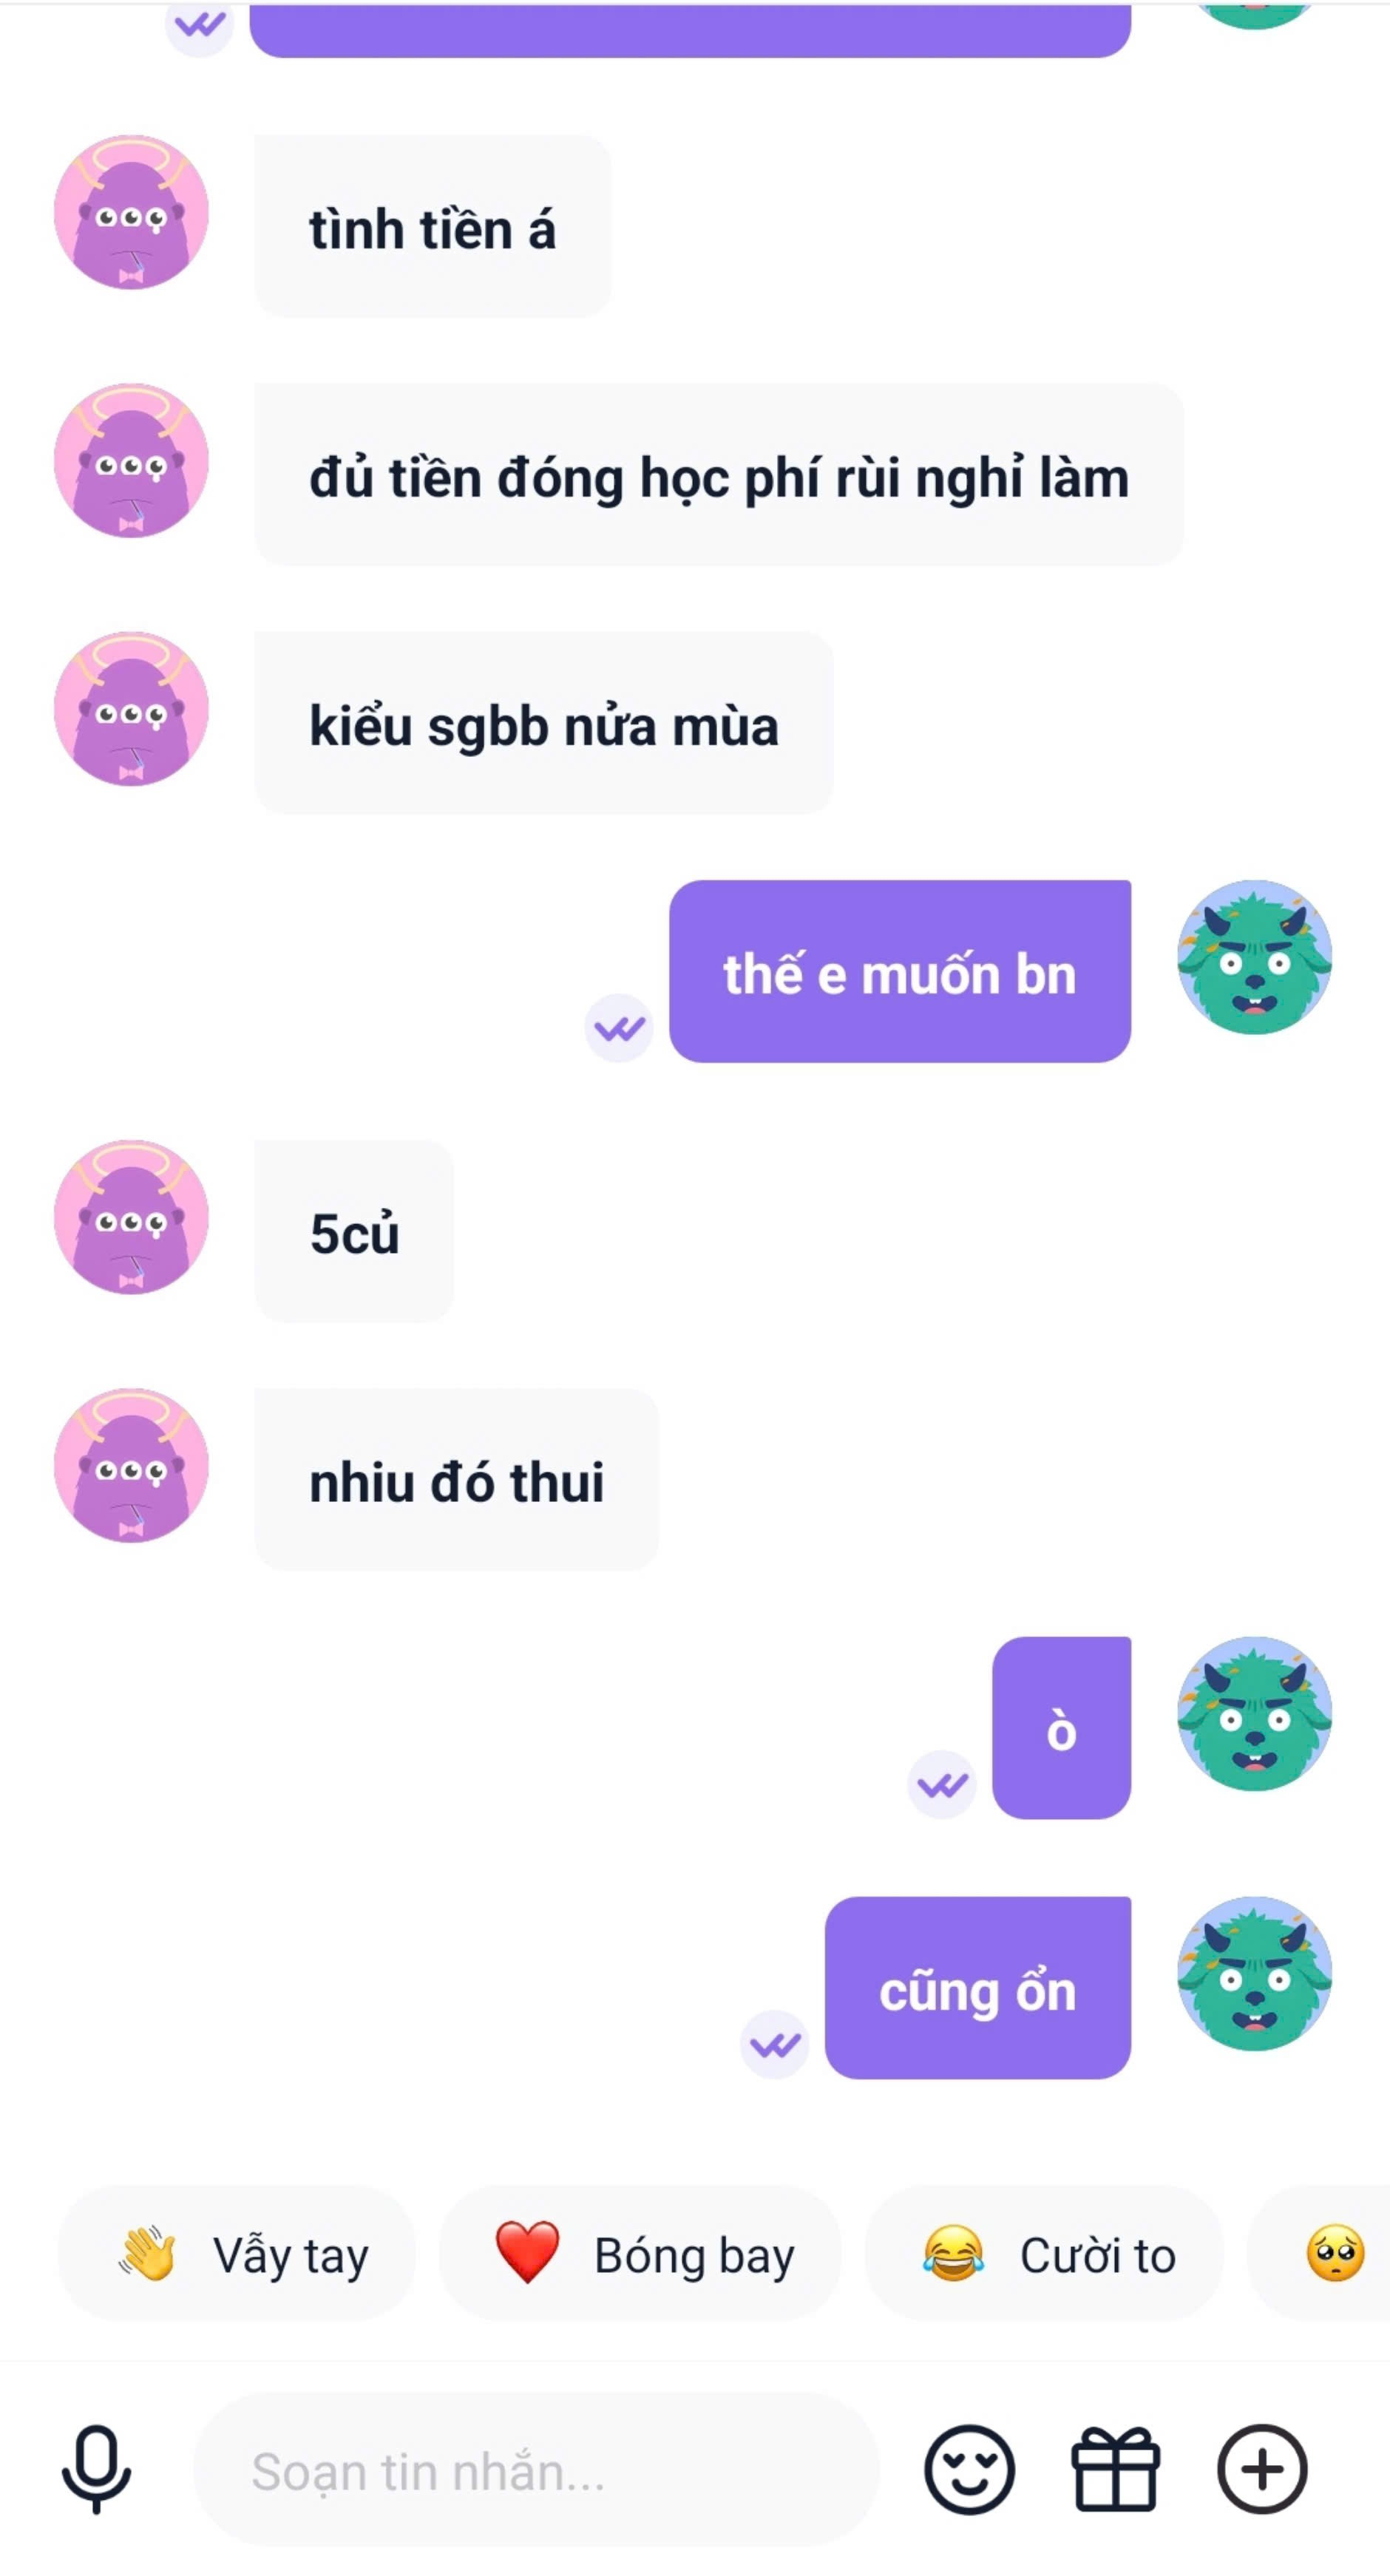This screenshot has height=2576, width=1390.
Task: Select 'đủ tiền đóng học phí' message
Action: click(719, 475)
